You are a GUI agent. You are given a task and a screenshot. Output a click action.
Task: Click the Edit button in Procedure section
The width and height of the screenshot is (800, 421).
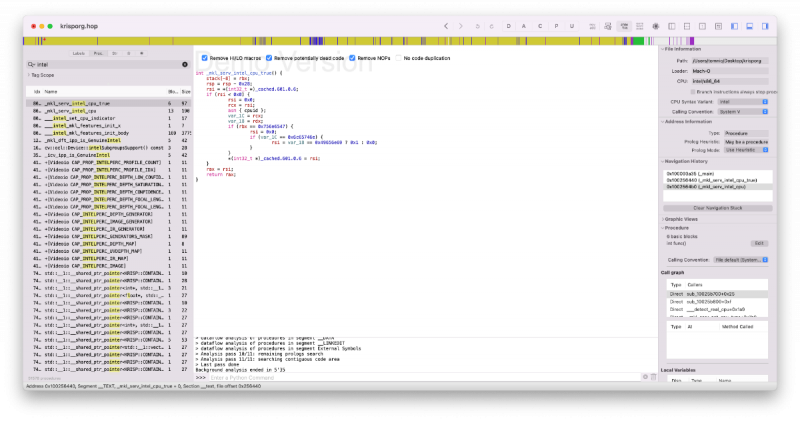pyautogui.click(x=758, y=242)
